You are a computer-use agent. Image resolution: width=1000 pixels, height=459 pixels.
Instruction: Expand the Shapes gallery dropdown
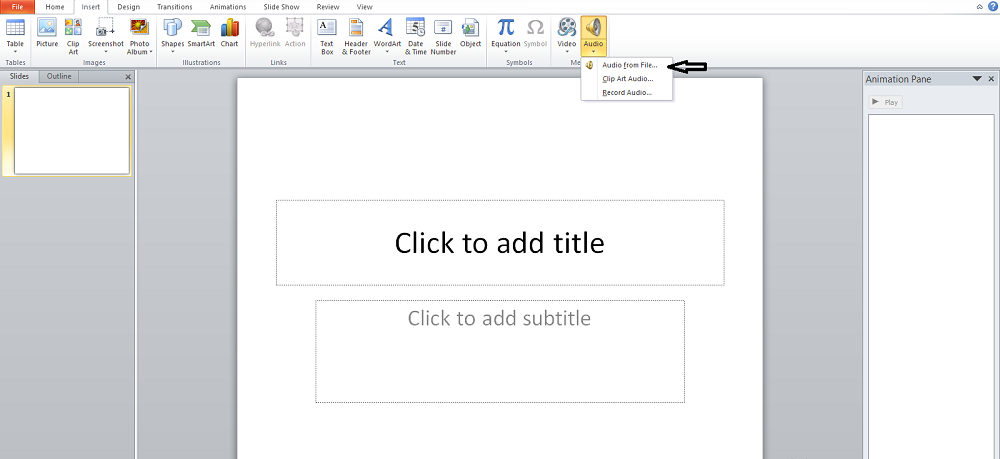tap(172, 52)
